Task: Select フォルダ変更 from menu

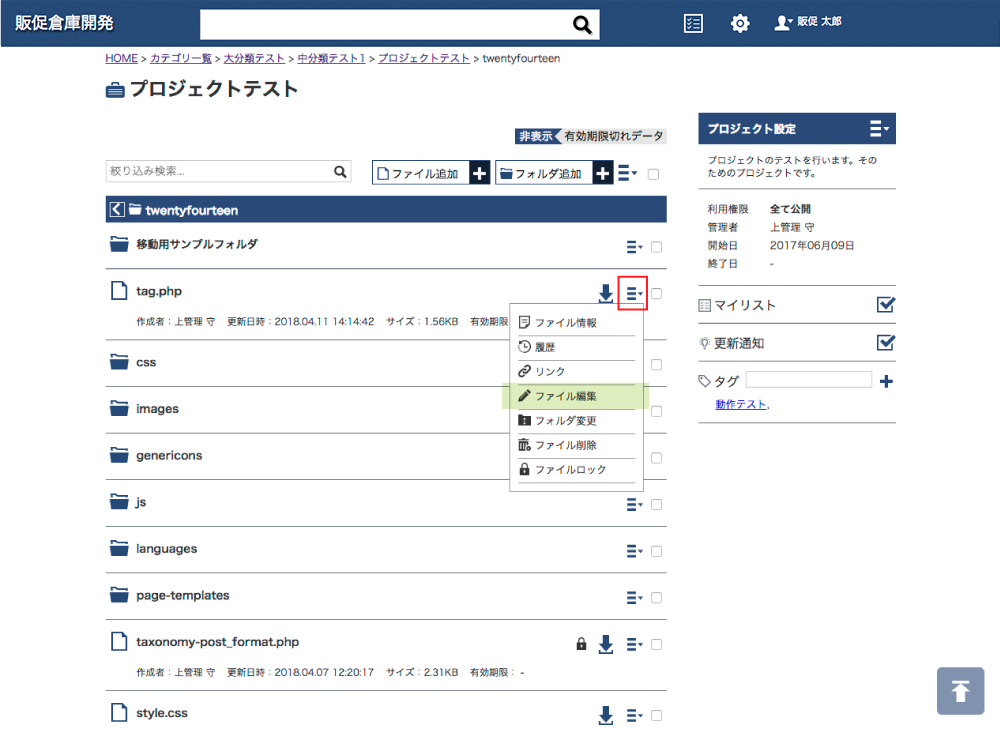Action: 577,420
